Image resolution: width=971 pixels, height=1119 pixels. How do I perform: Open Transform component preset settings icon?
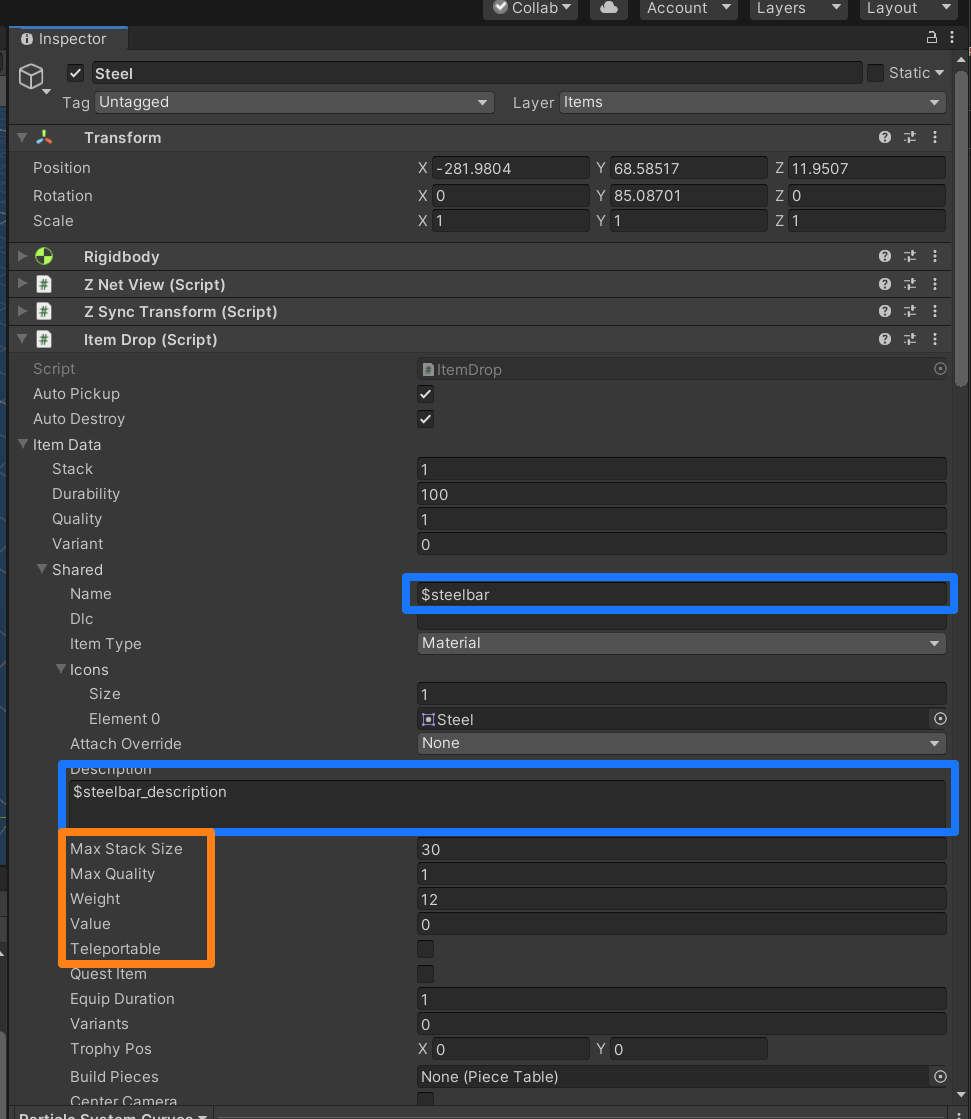[910, 137]
